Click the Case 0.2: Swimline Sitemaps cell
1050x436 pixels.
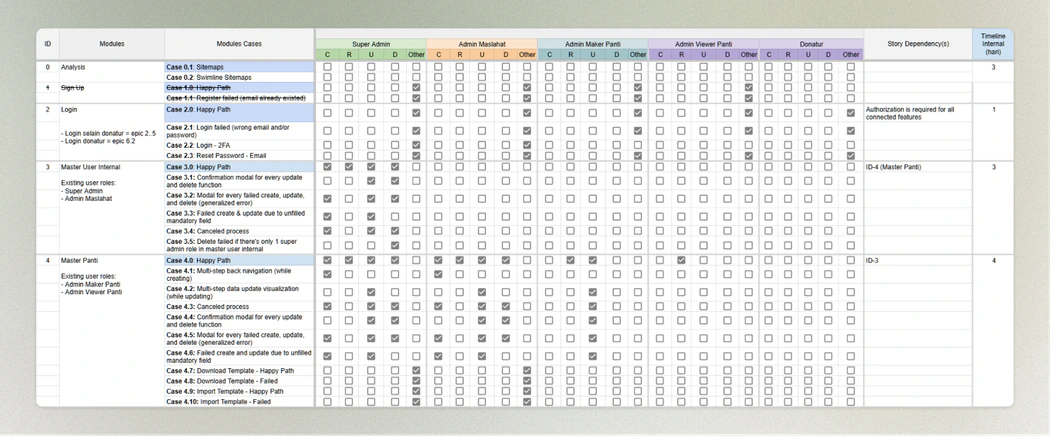[x=239, y=78]
